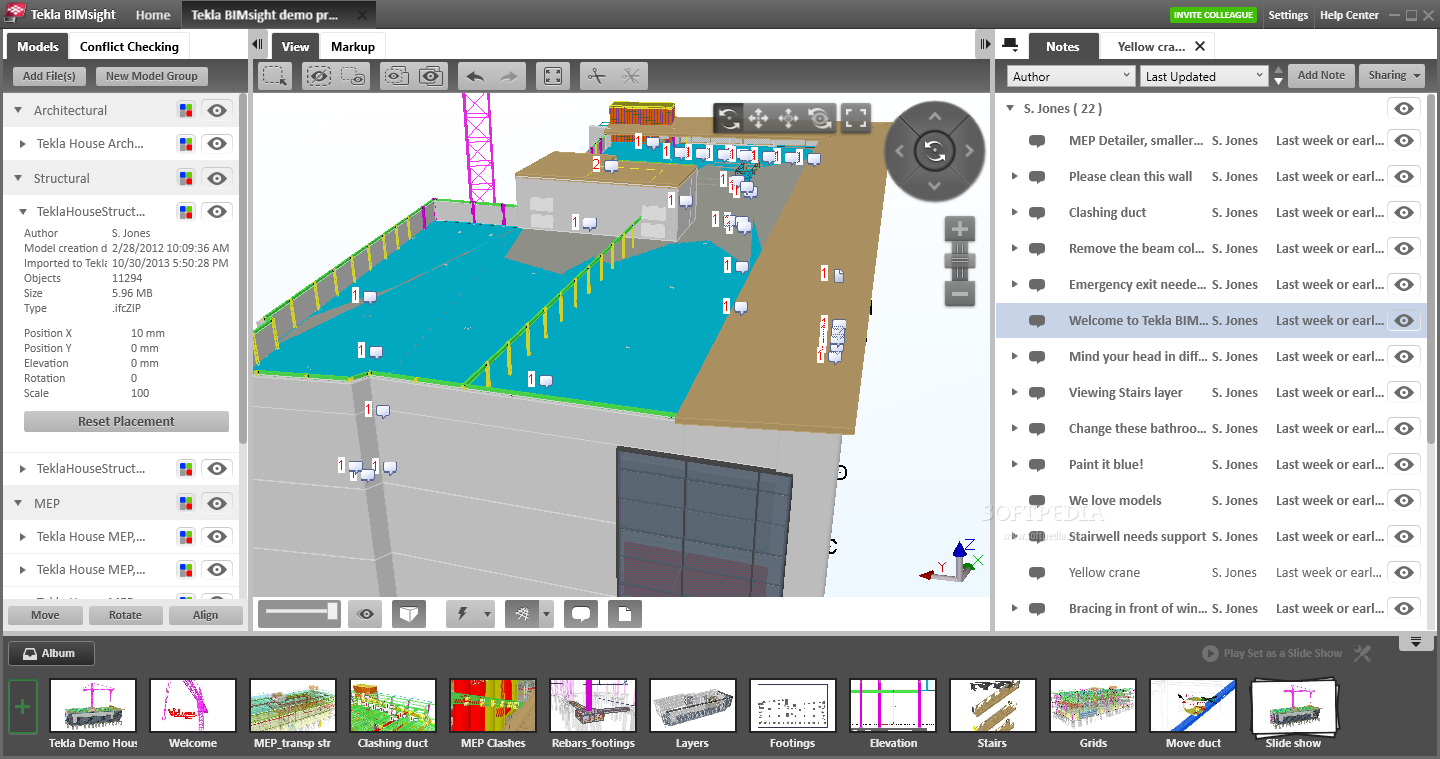Click the fit-to-view icon in the toolbar
The height and width of the screenshot is (759, 1440).
(x=552, y=76)
